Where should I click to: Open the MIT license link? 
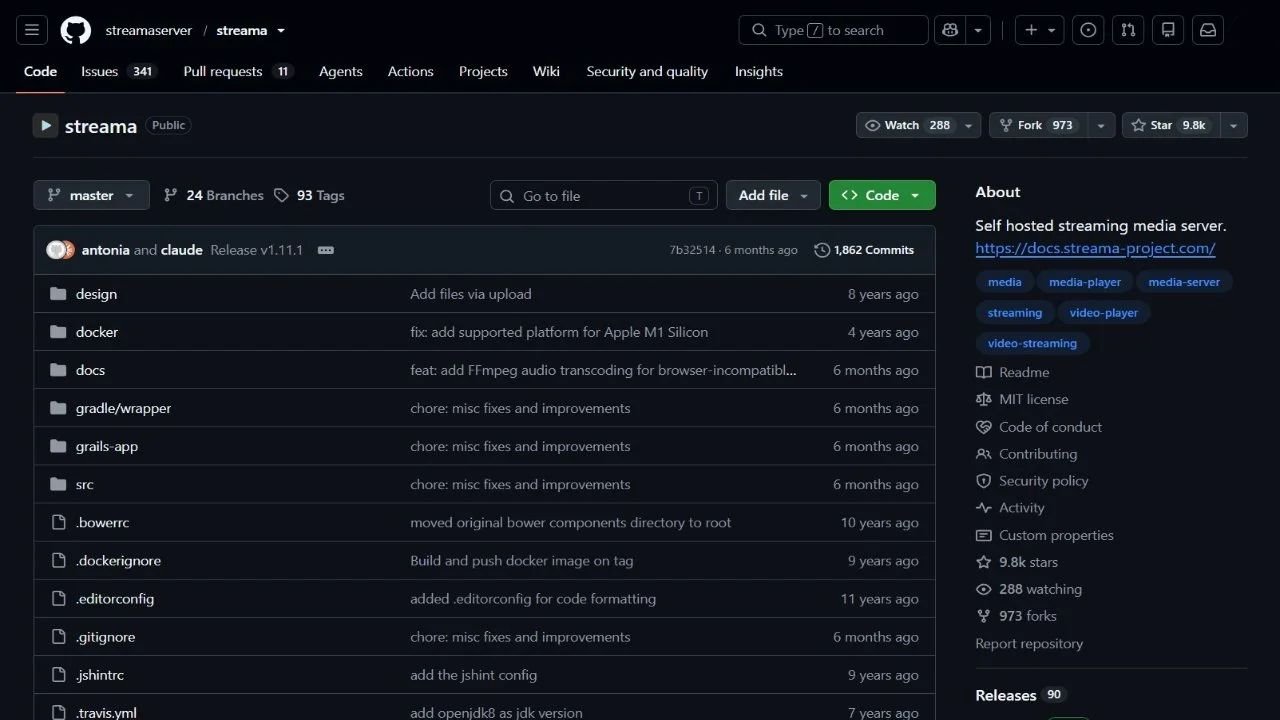pos(1033,399)
